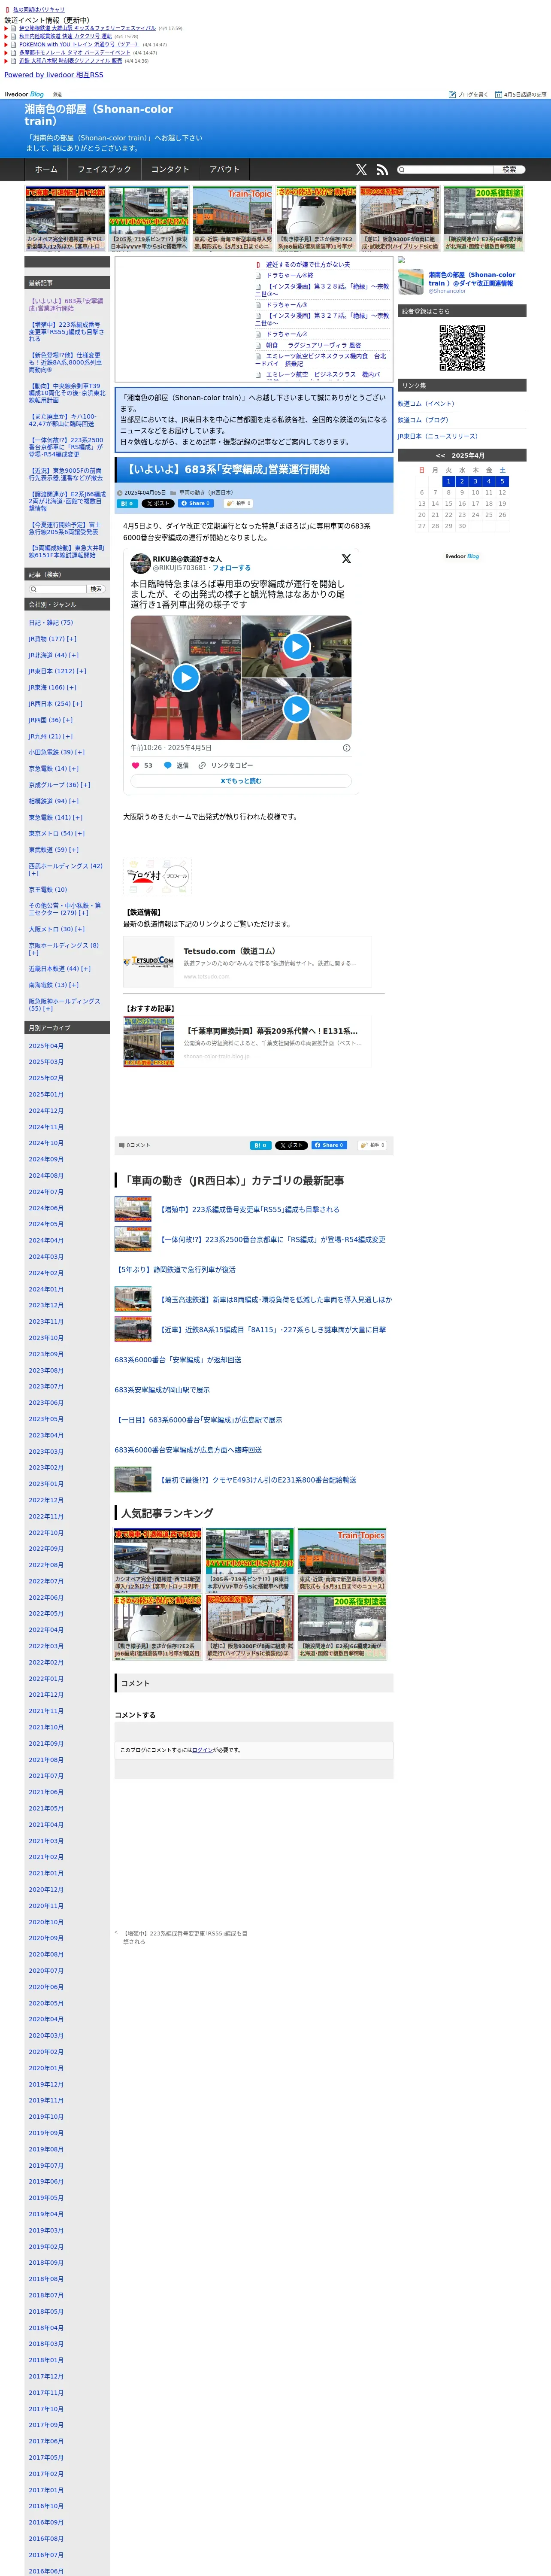The width and height of the screenshot is (551, 2576).
Task: Open the フェイスブック navigation tab
Action: [104, 170]
